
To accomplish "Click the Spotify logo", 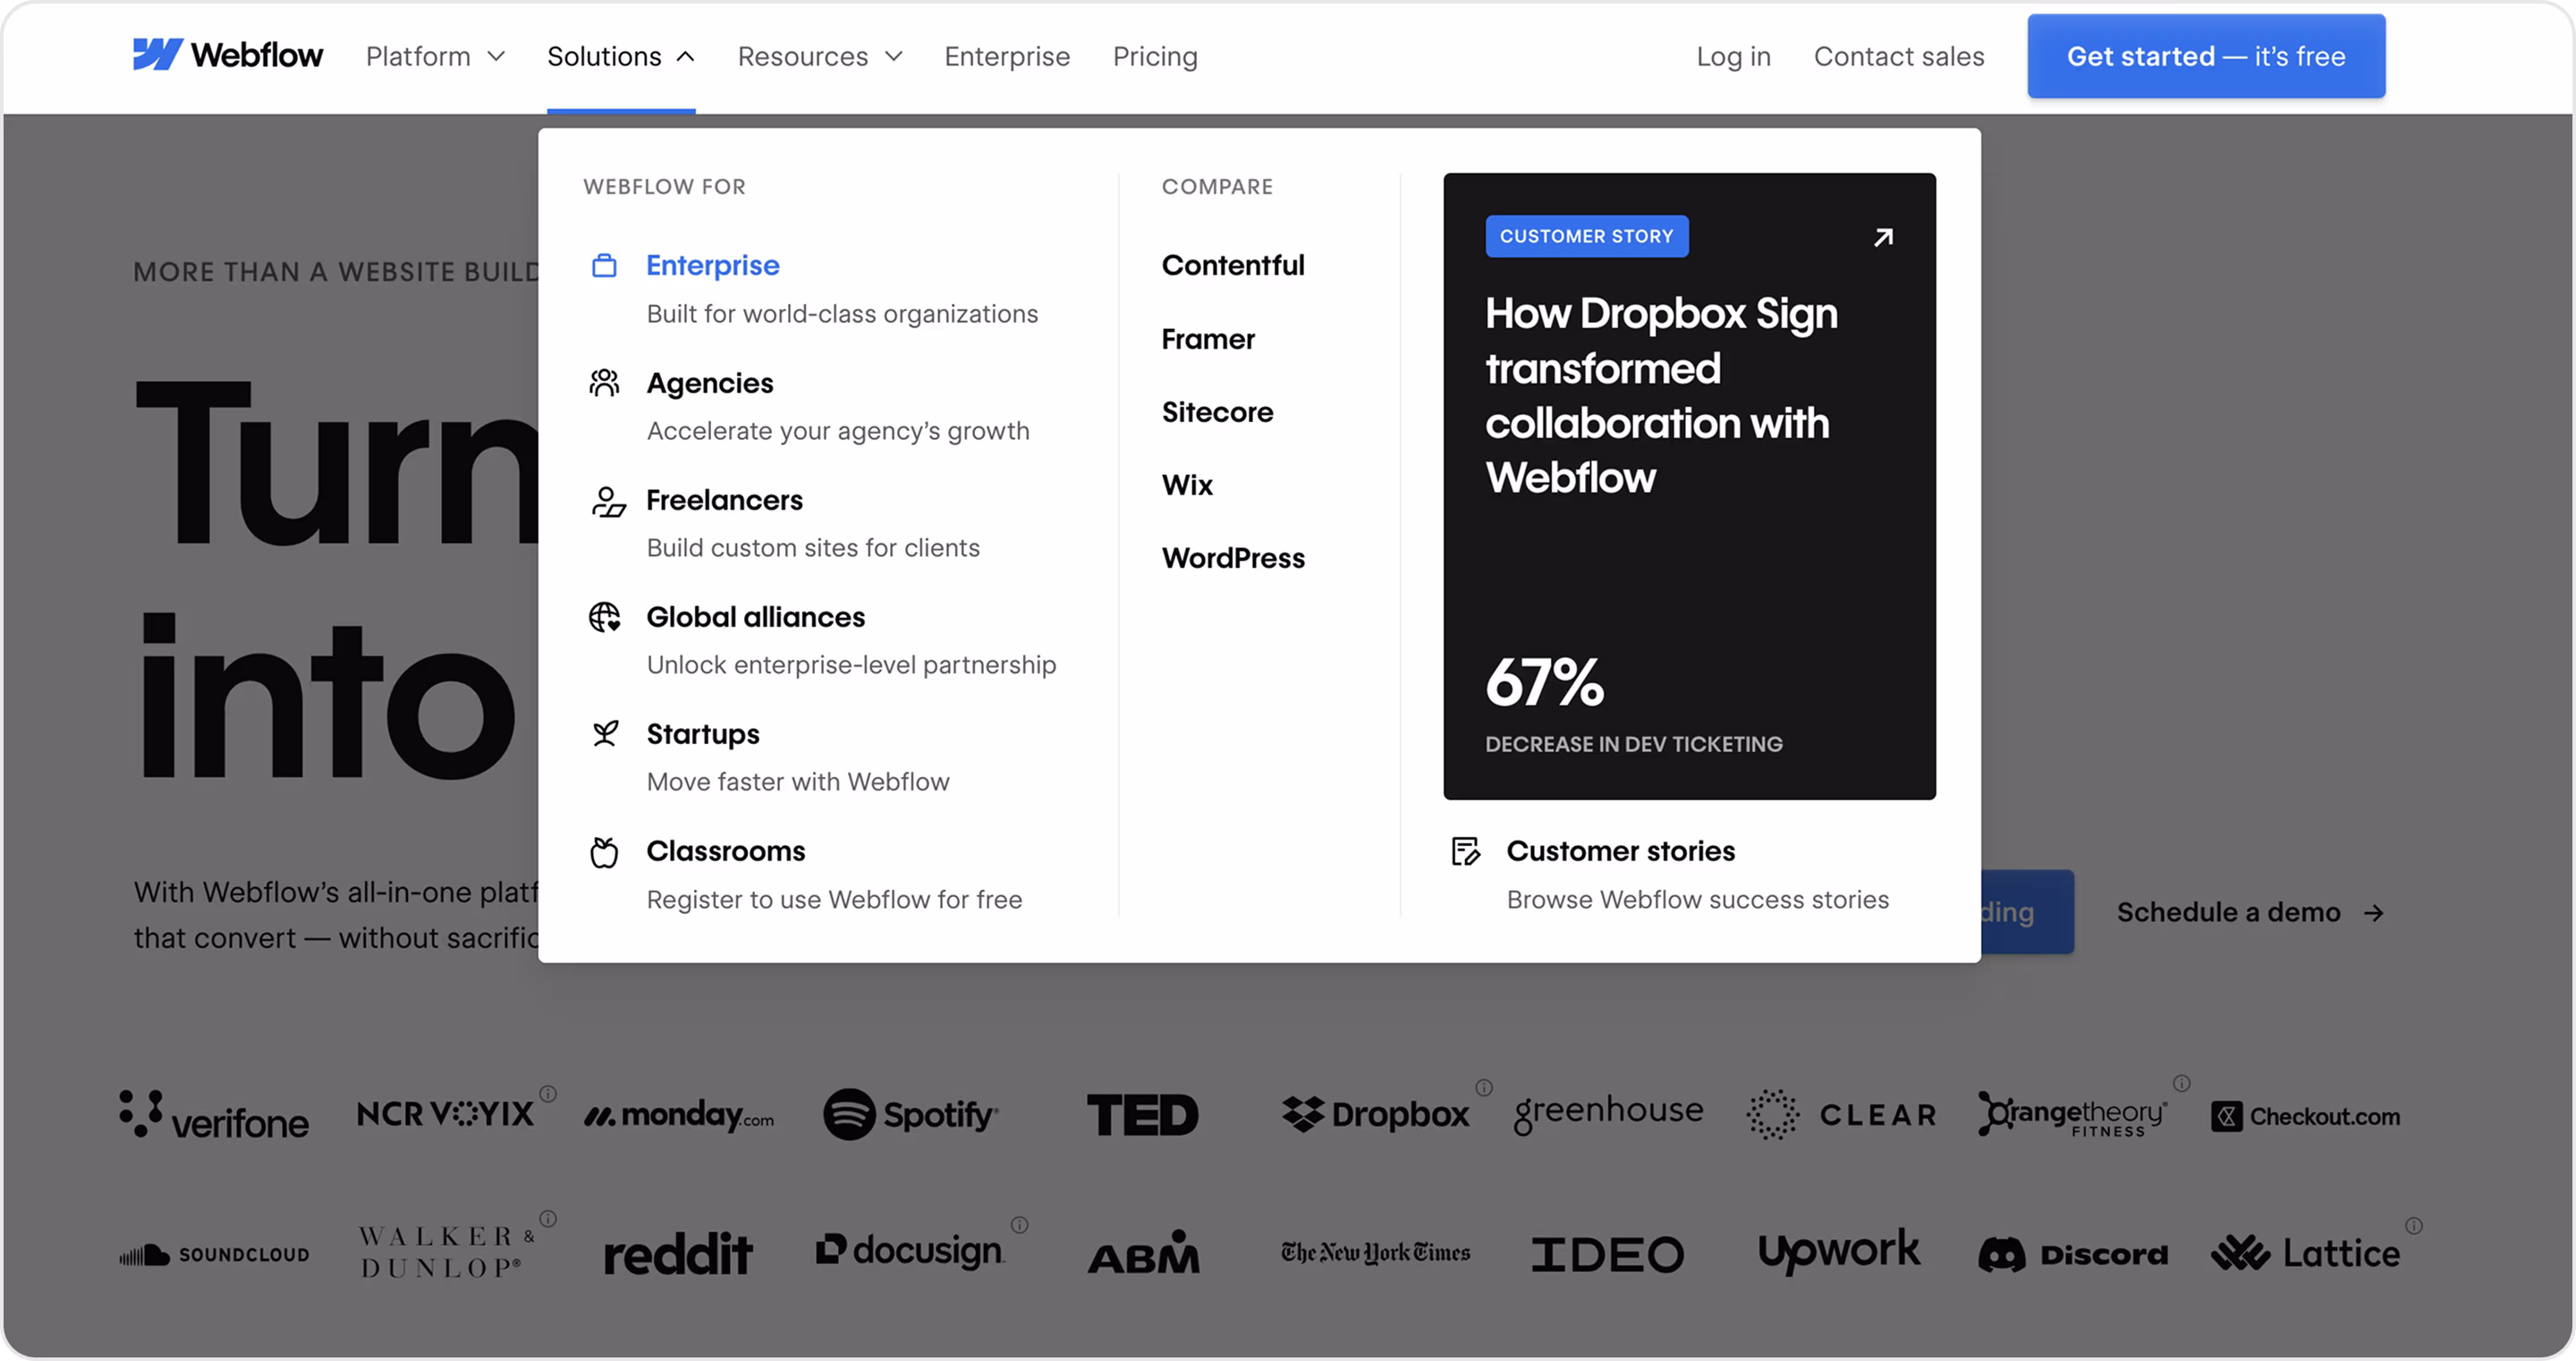I will point(910,1115).
